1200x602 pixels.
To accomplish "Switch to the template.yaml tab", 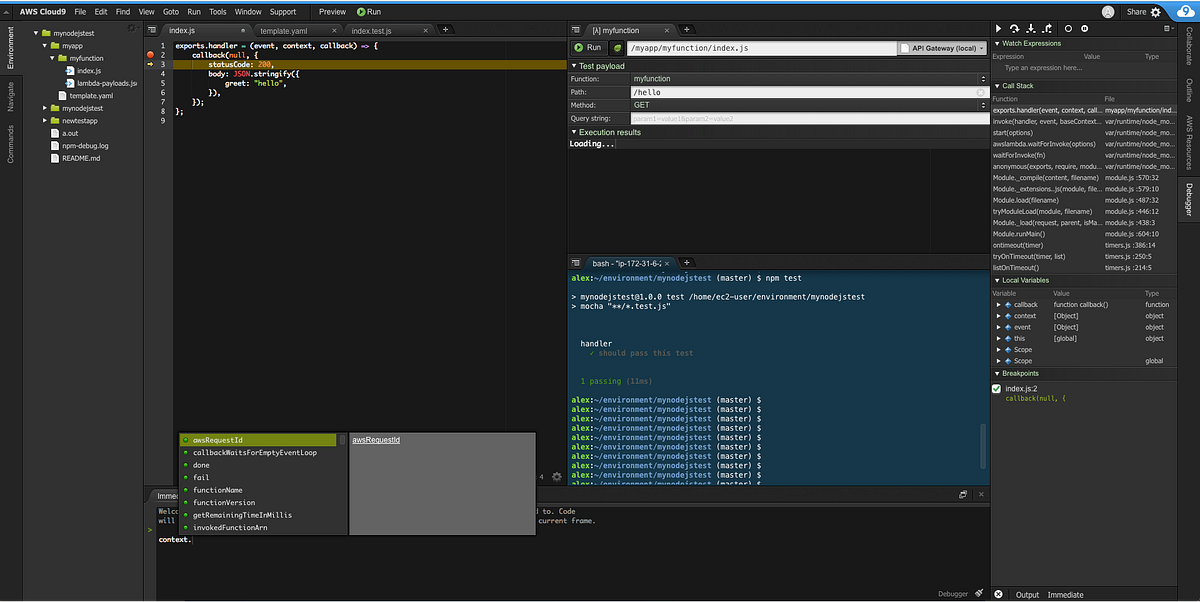I will 285,30.
